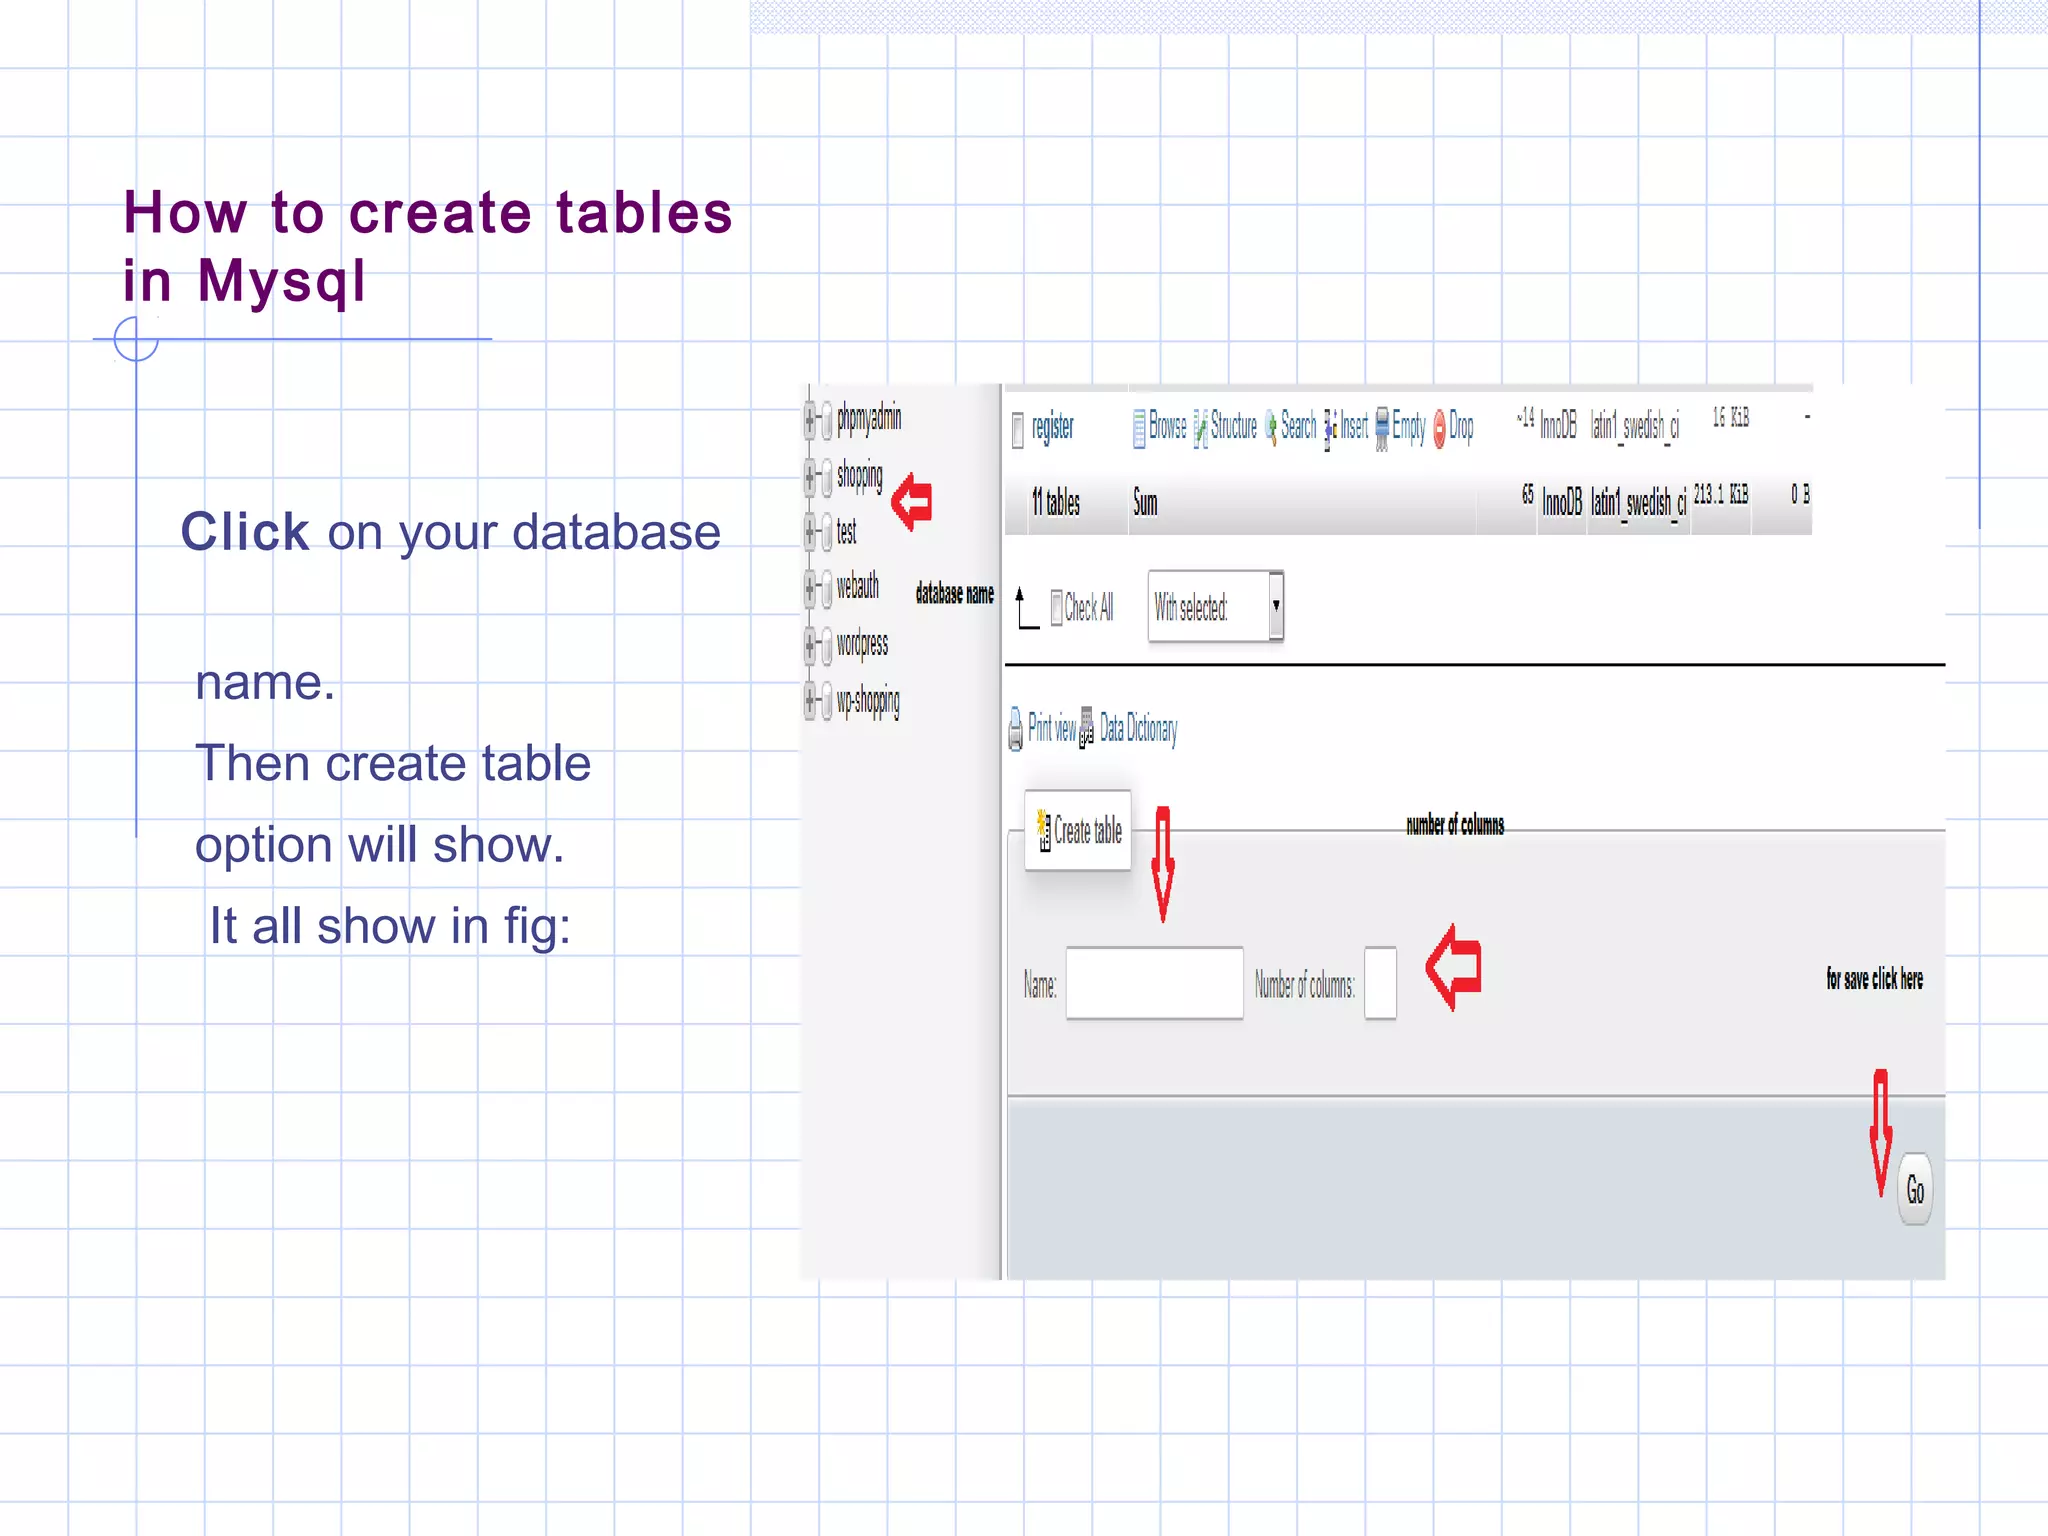2048x1536 pixels.
Task: Click the '213.1 KiB' total size value
Action: (1721, 494)
